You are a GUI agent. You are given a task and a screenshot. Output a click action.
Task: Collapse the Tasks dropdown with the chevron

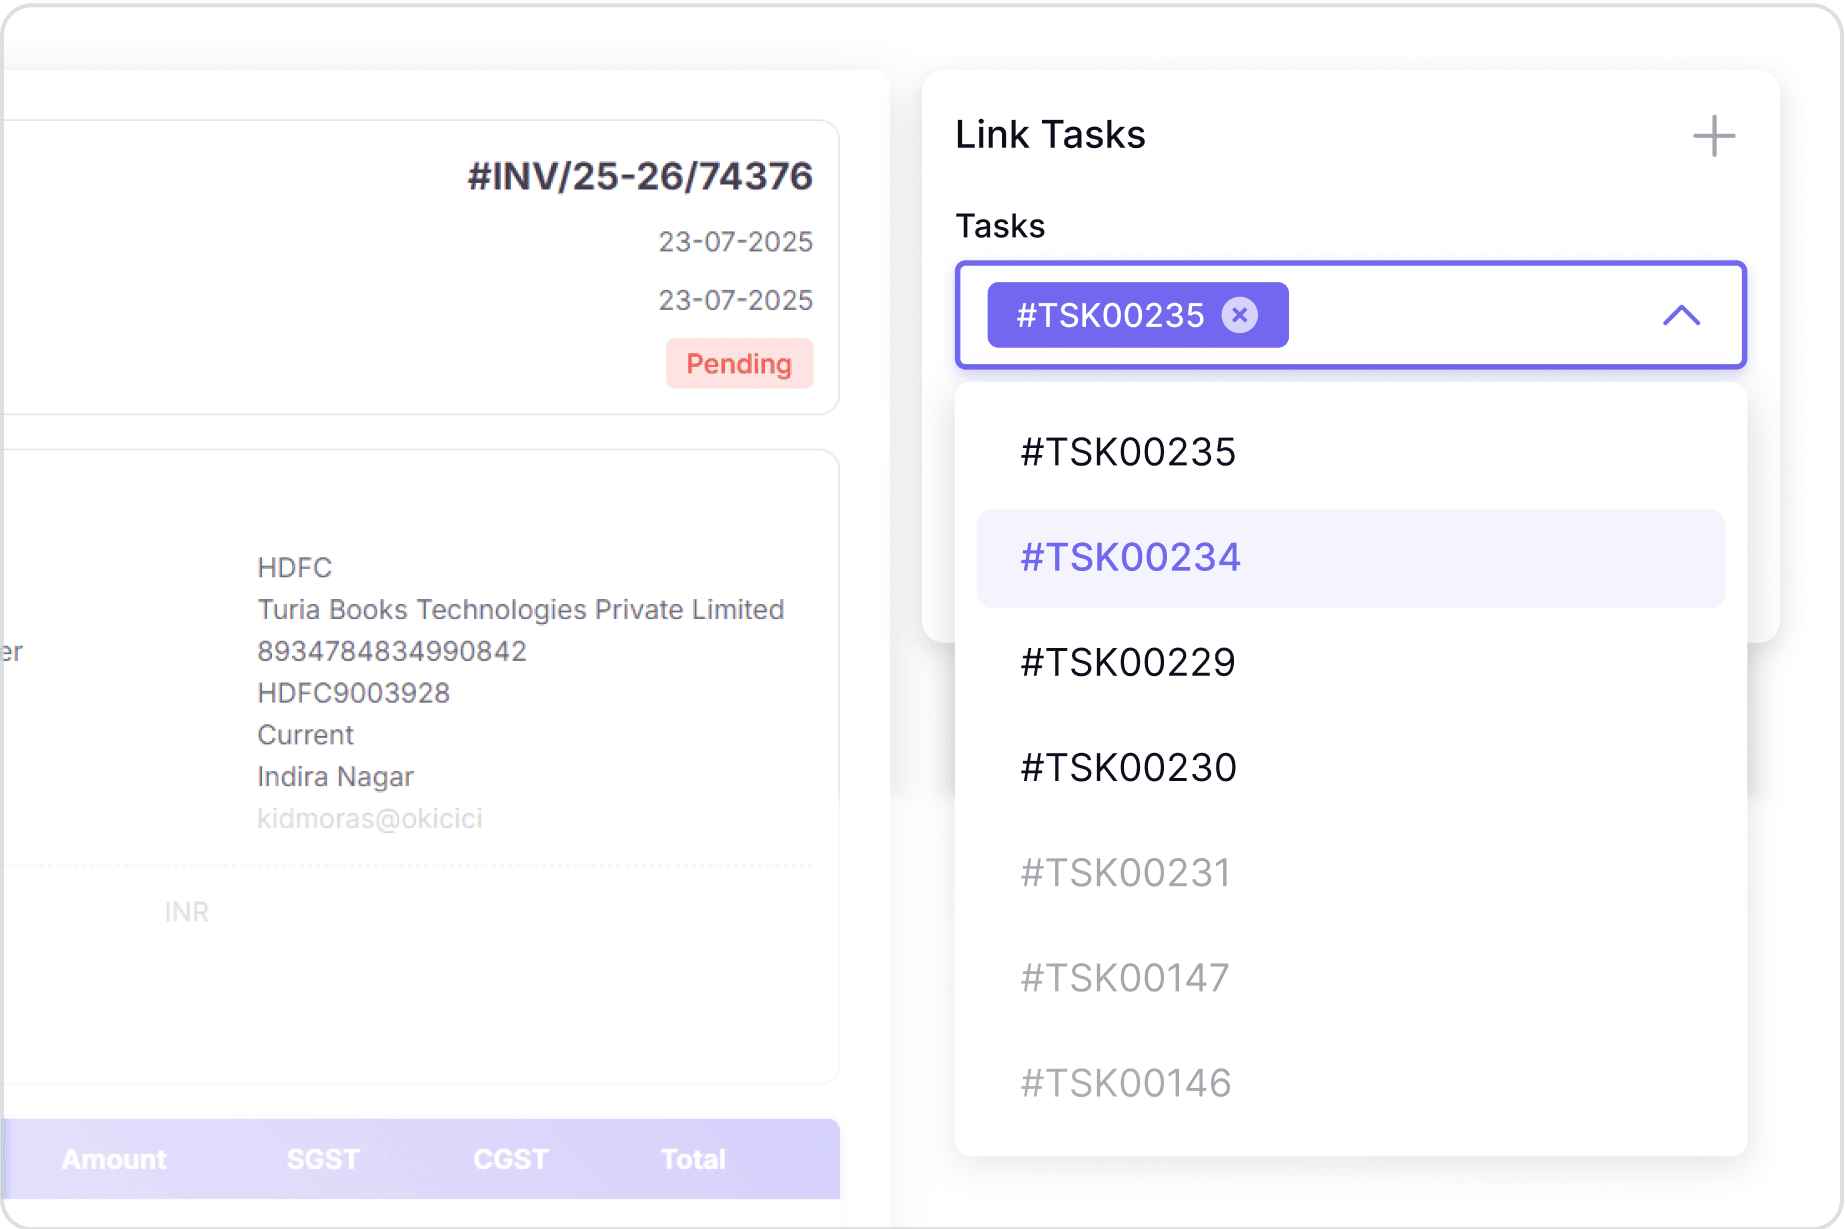pyautogui.click(x=1681, y=316)
